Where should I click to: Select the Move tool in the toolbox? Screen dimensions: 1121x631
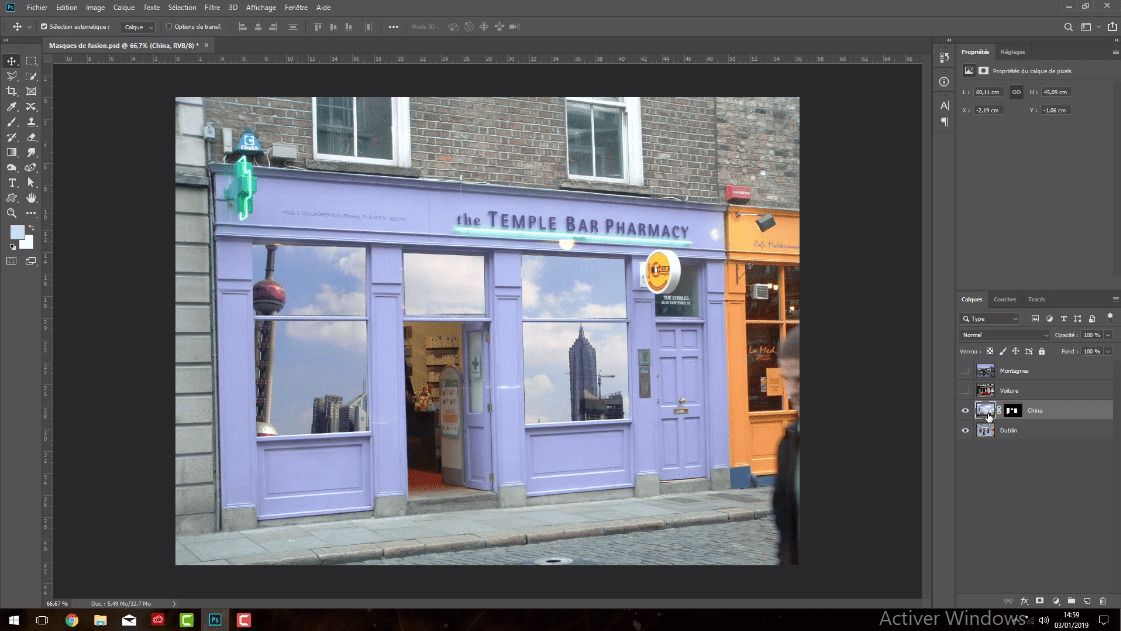[12, 61]
